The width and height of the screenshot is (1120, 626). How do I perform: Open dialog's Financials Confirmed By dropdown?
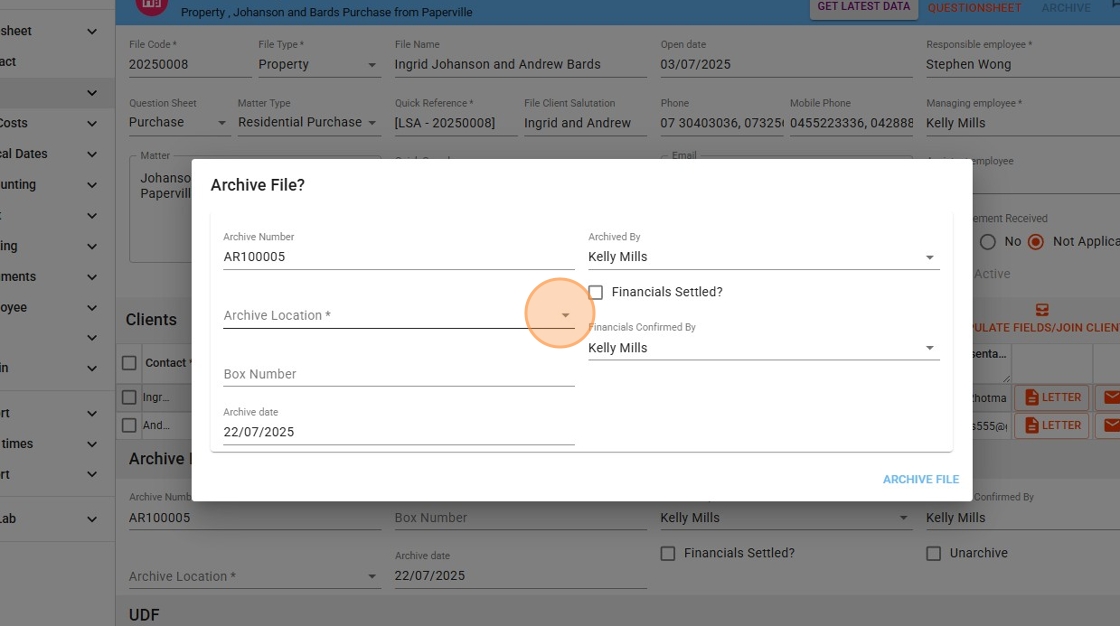click(x=929, y=348)
